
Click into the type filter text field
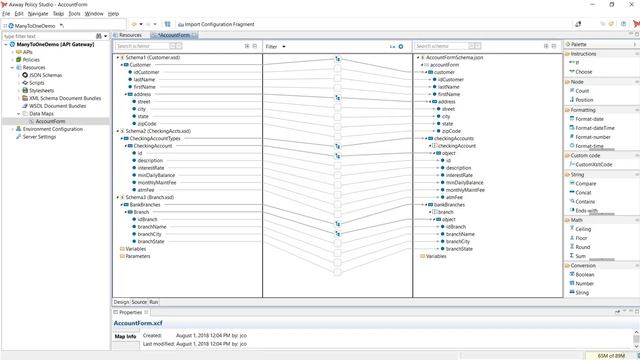[49, 36]
